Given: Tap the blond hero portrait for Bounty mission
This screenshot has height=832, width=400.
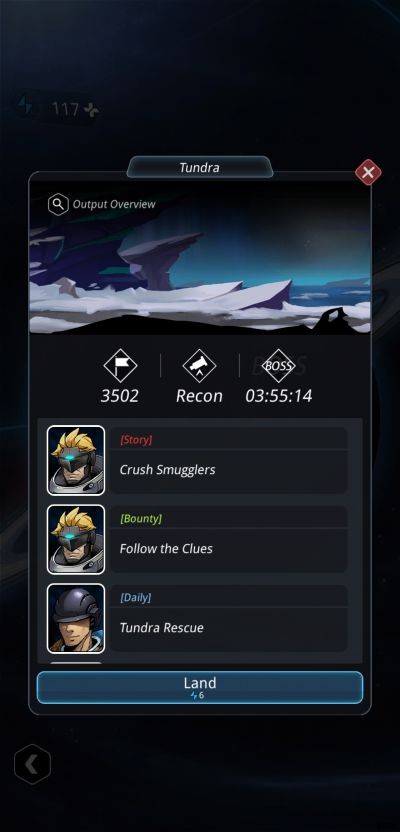Looking at the screenshot, I should 76,540.
